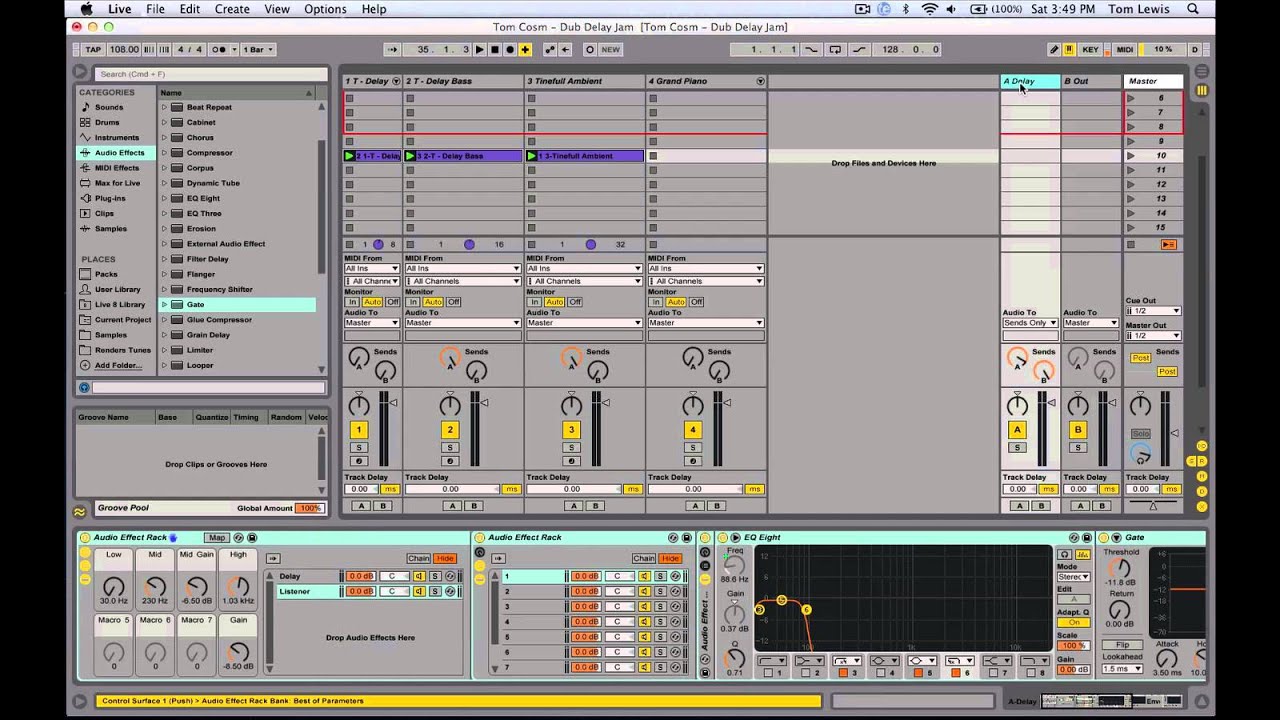This screenshot has height=720, width=1280.
Task: Click the Session Record circle button
Action: pos(590,49)
